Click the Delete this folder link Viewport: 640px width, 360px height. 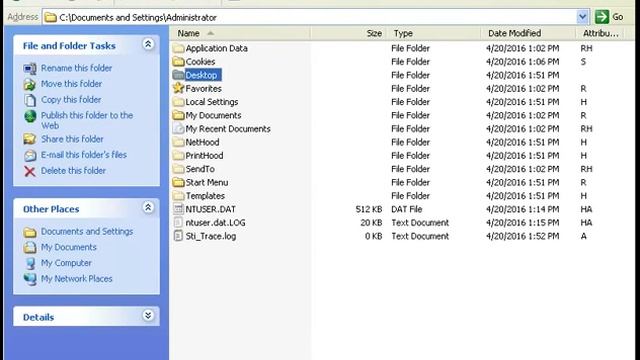click(73, 171)
